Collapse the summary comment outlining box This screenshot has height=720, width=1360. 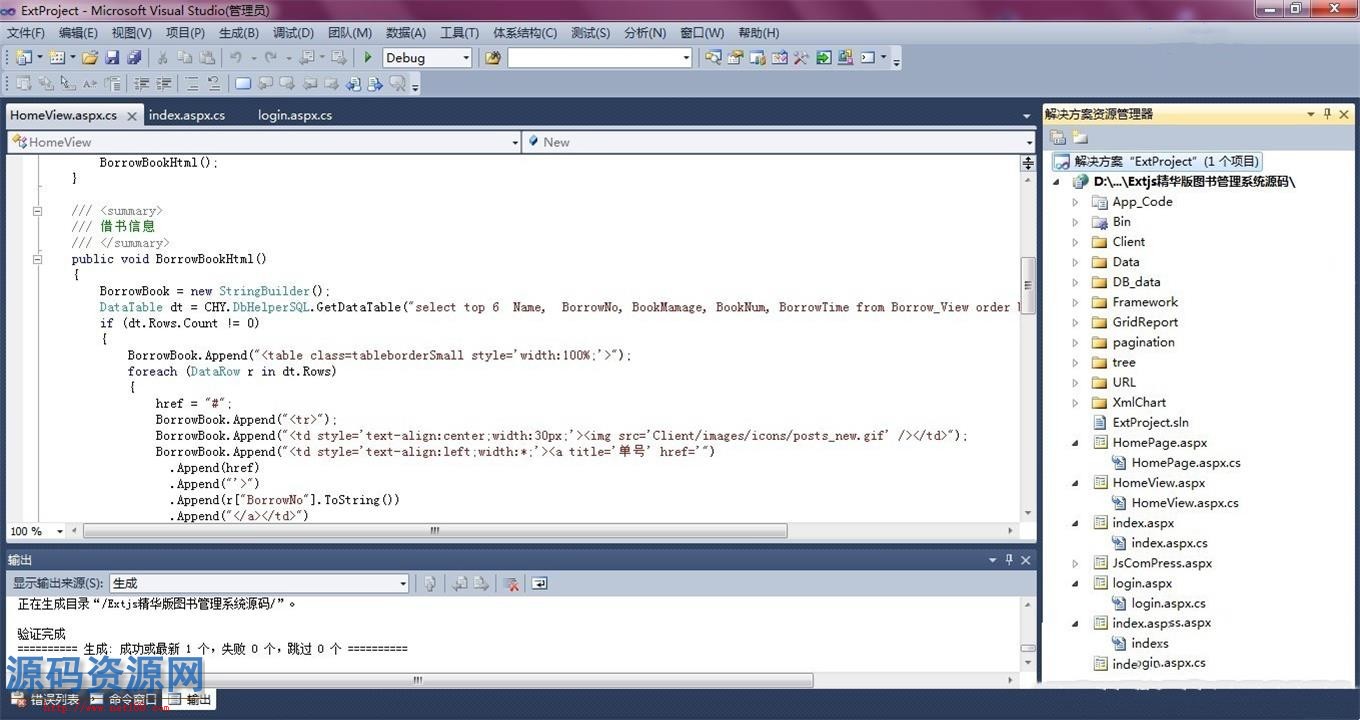pos(37,211)
